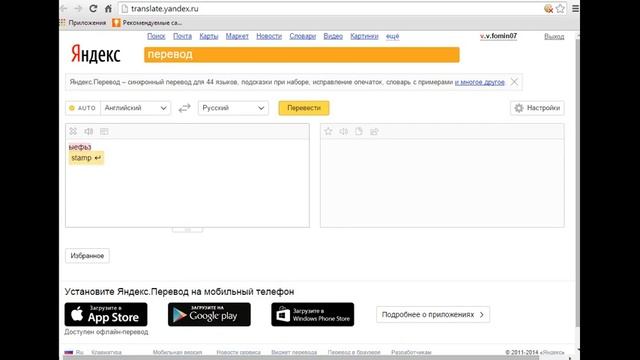
Task: Click the extension icon beside the bookmark star
Action: (x=549, y=8)
